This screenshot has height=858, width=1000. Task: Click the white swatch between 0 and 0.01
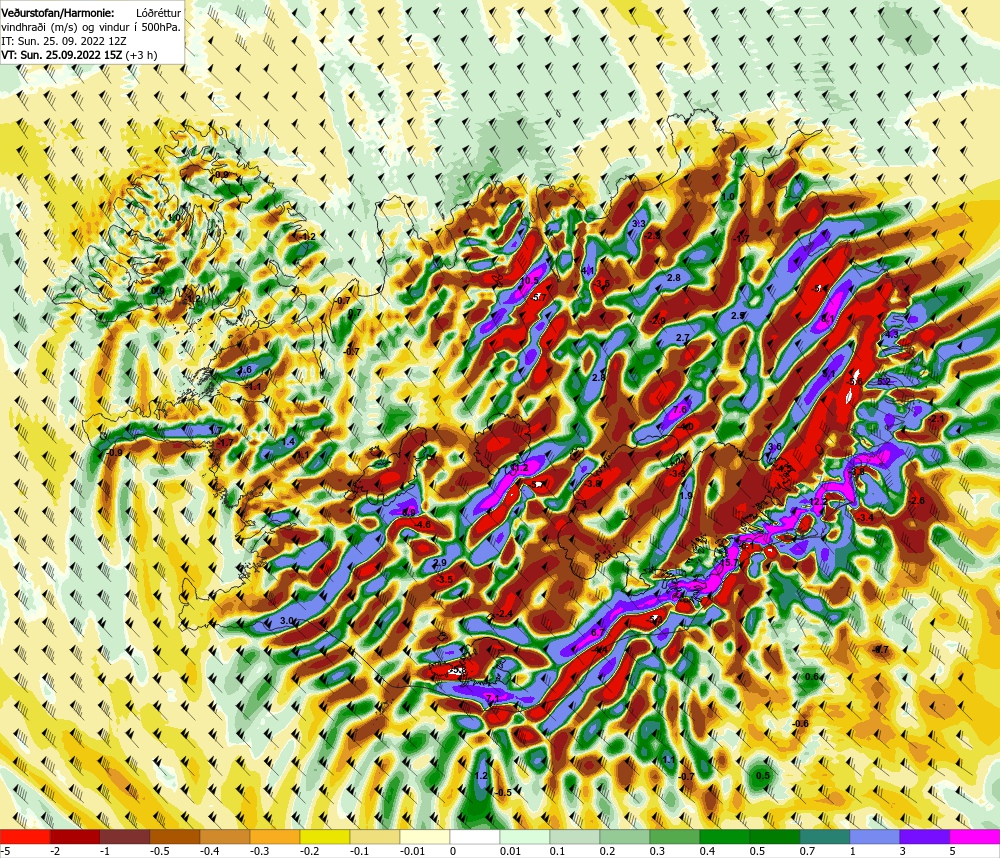pyautogui.click(x=475, y=836)
